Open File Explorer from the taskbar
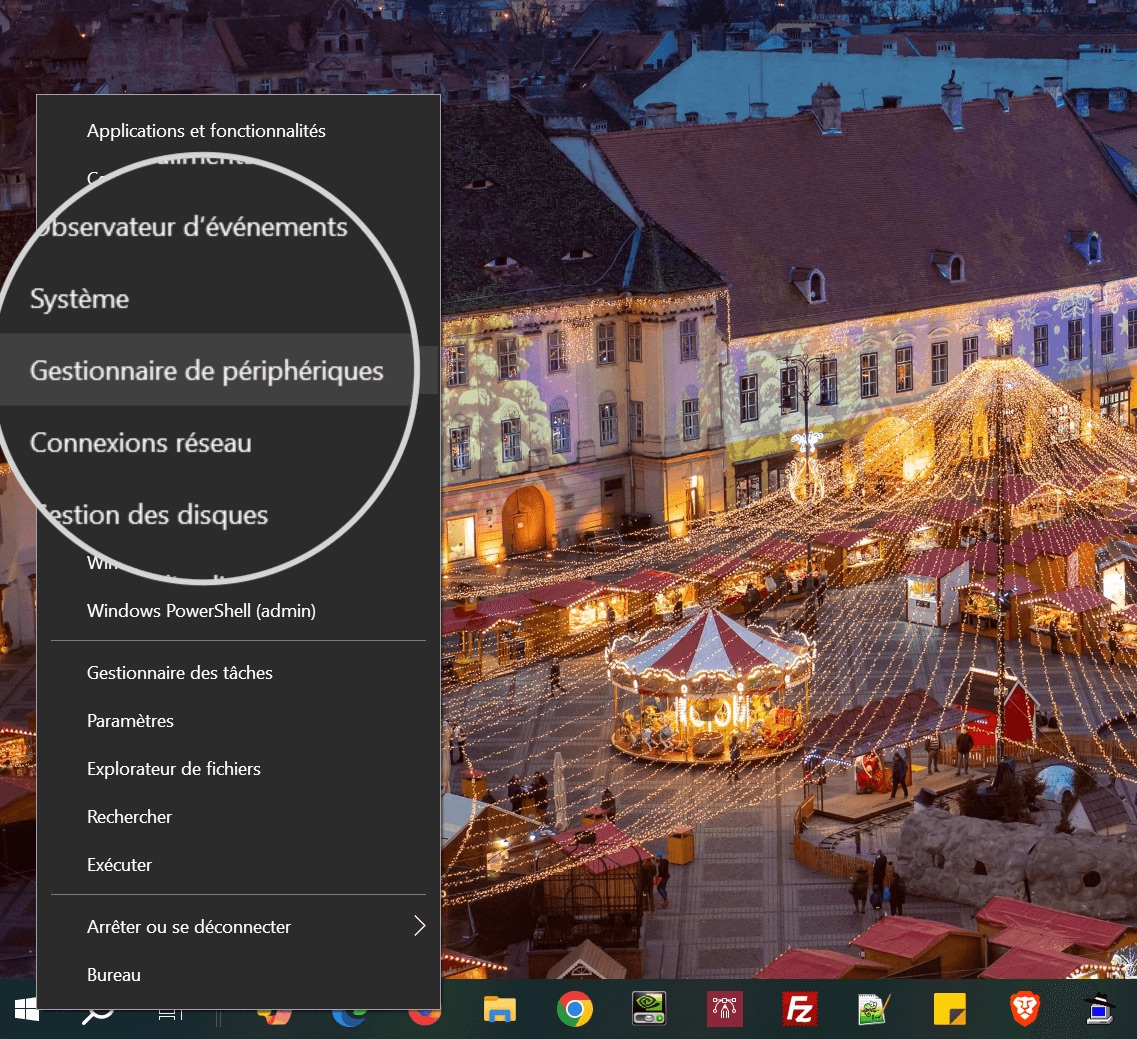The height and width of the screenshot is (1039, 1137). (x=500, y=1009)
